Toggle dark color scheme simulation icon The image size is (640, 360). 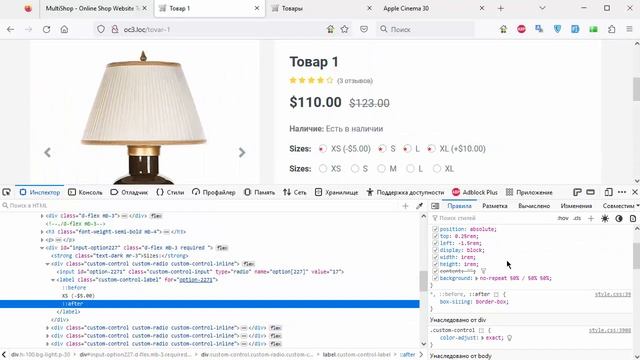pyautogui.click(x=619, y=218)
